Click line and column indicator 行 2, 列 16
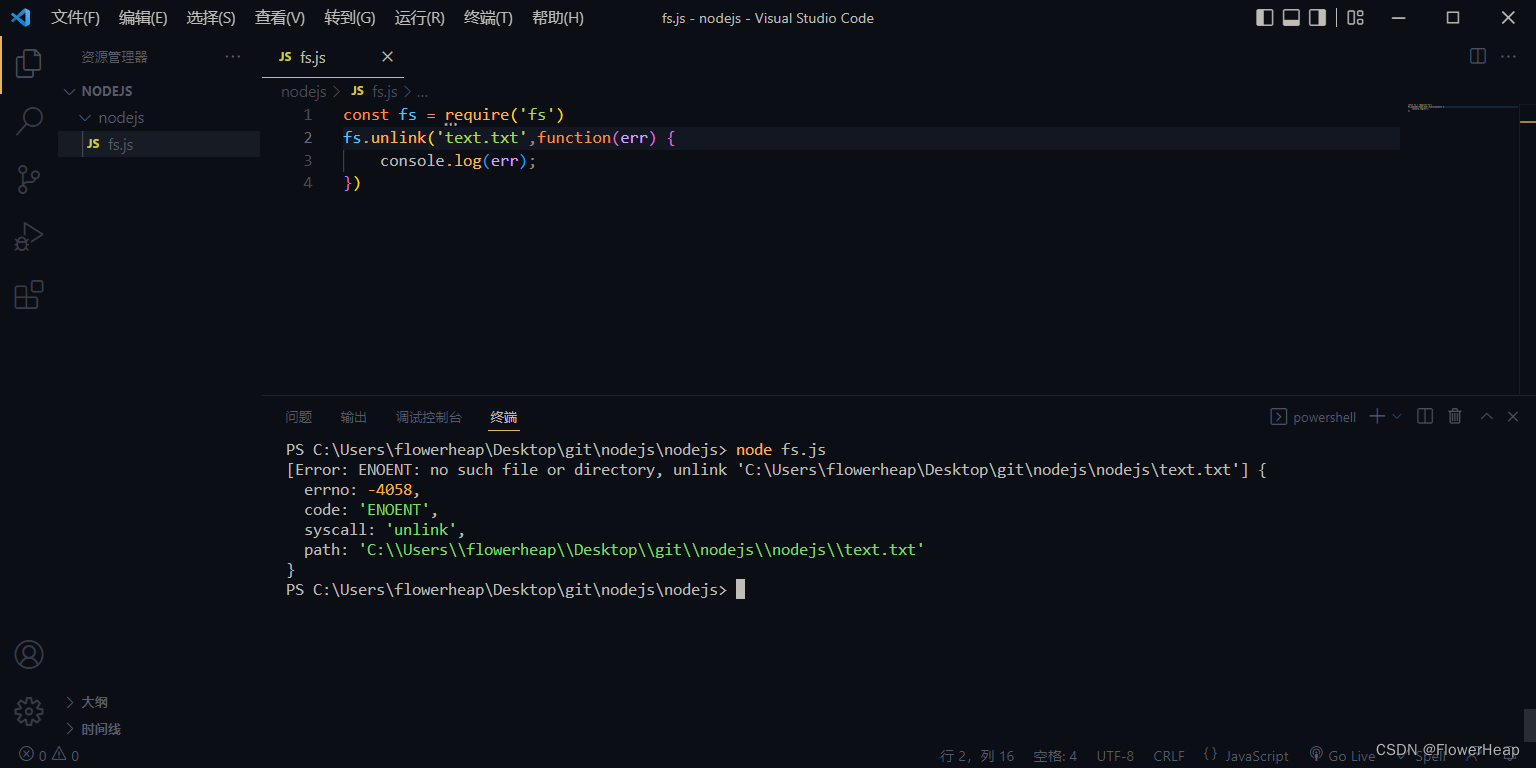This screenshot has height=768, width=1536. pos(977,755)
